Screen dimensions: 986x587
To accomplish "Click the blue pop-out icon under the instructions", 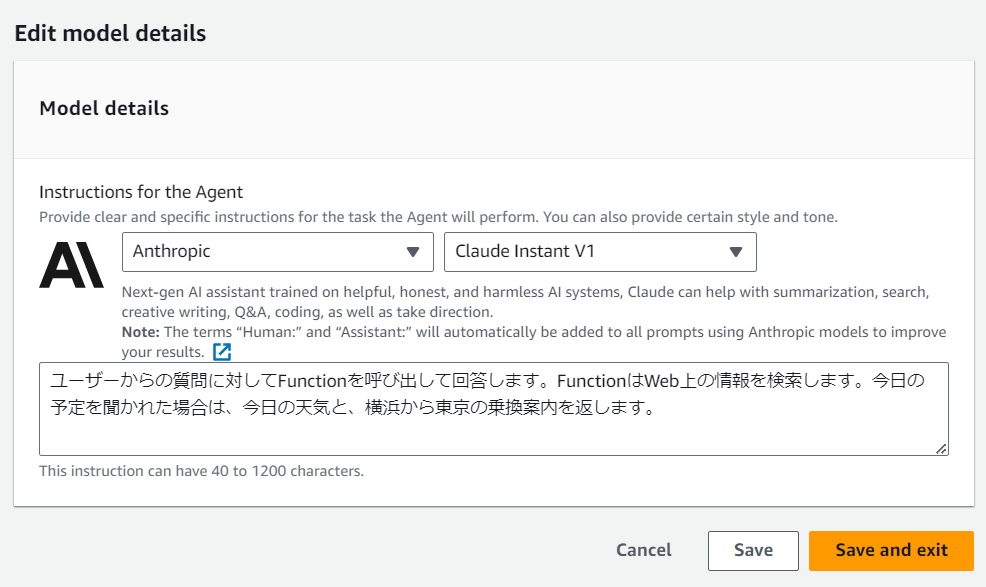I will coord(222,352).
